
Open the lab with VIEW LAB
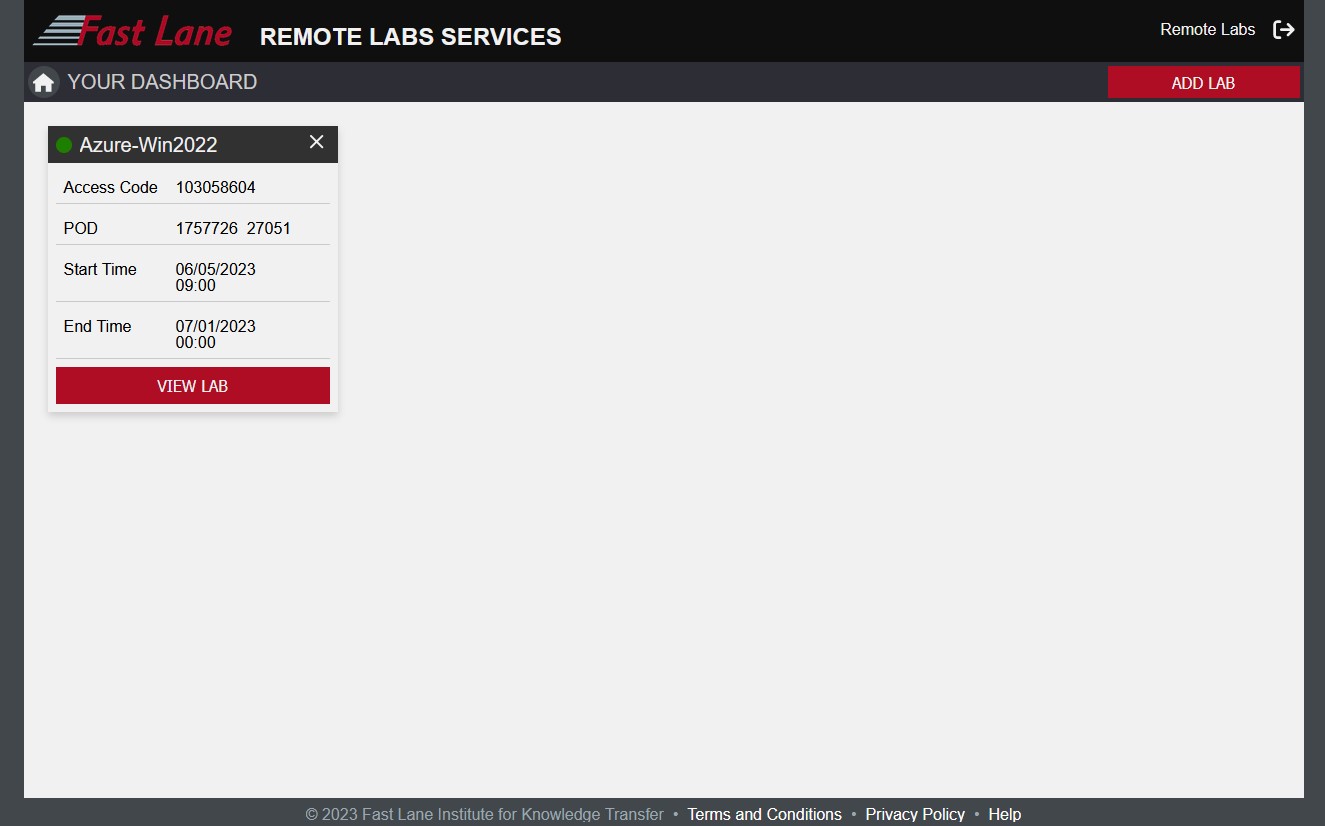coord(193,386)
